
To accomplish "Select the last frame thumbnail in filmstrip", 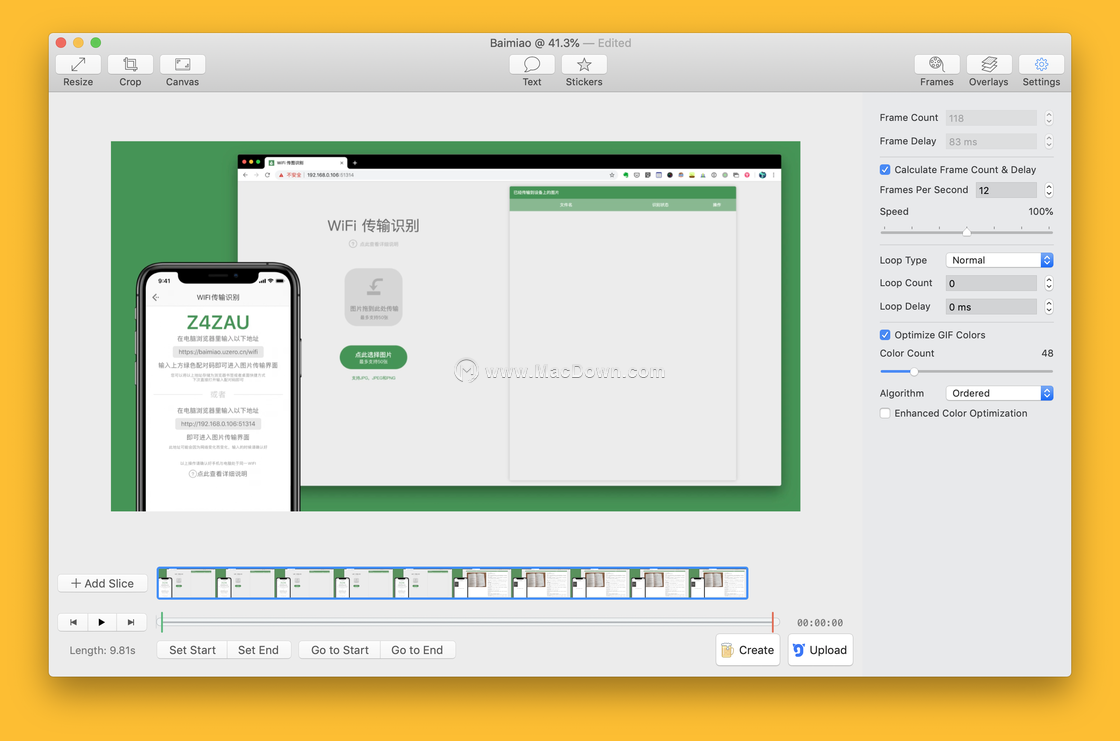I will (x=718, y=583).
